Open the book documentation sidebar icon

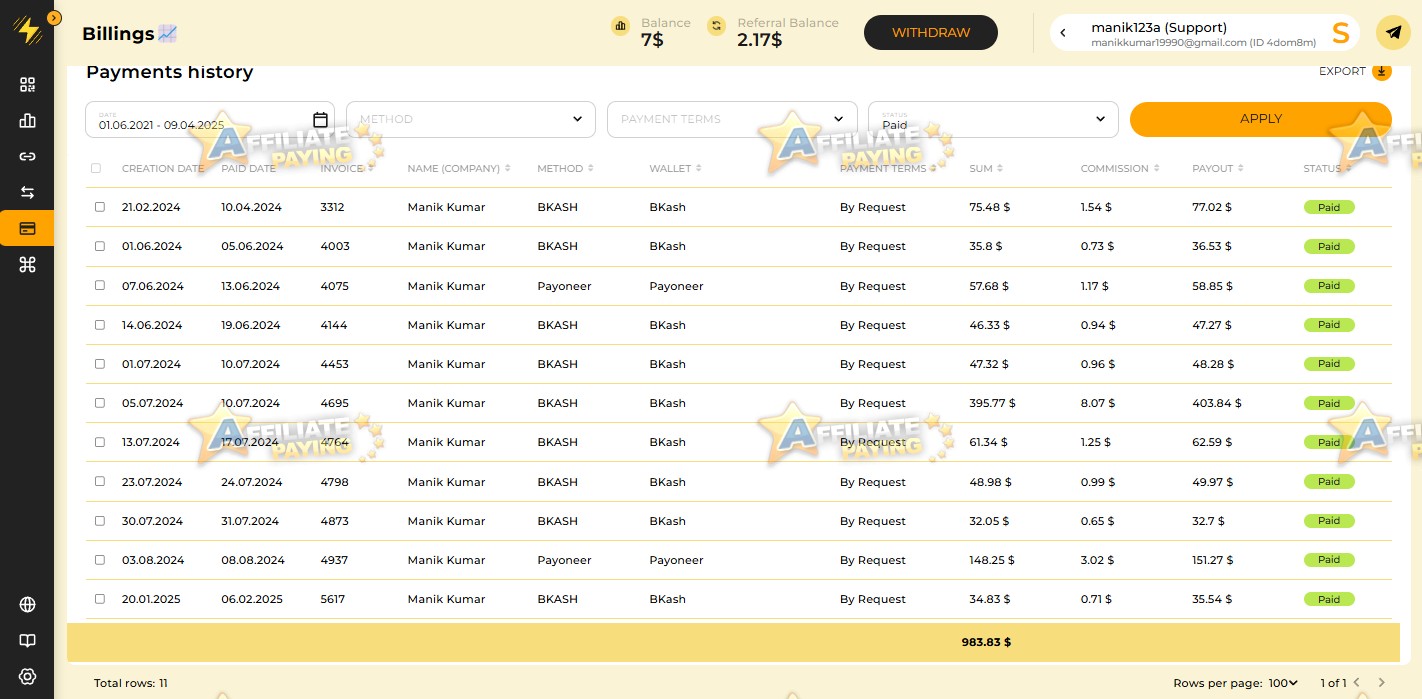coord(27,640)
